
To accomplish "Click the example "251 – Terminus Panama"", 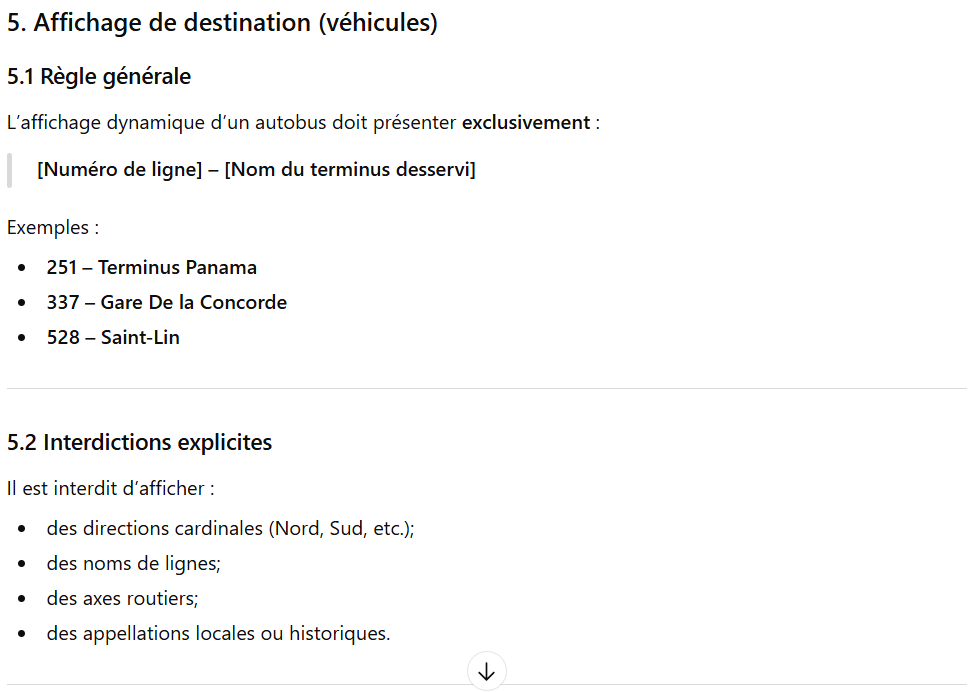I will [x=151, y=267].
